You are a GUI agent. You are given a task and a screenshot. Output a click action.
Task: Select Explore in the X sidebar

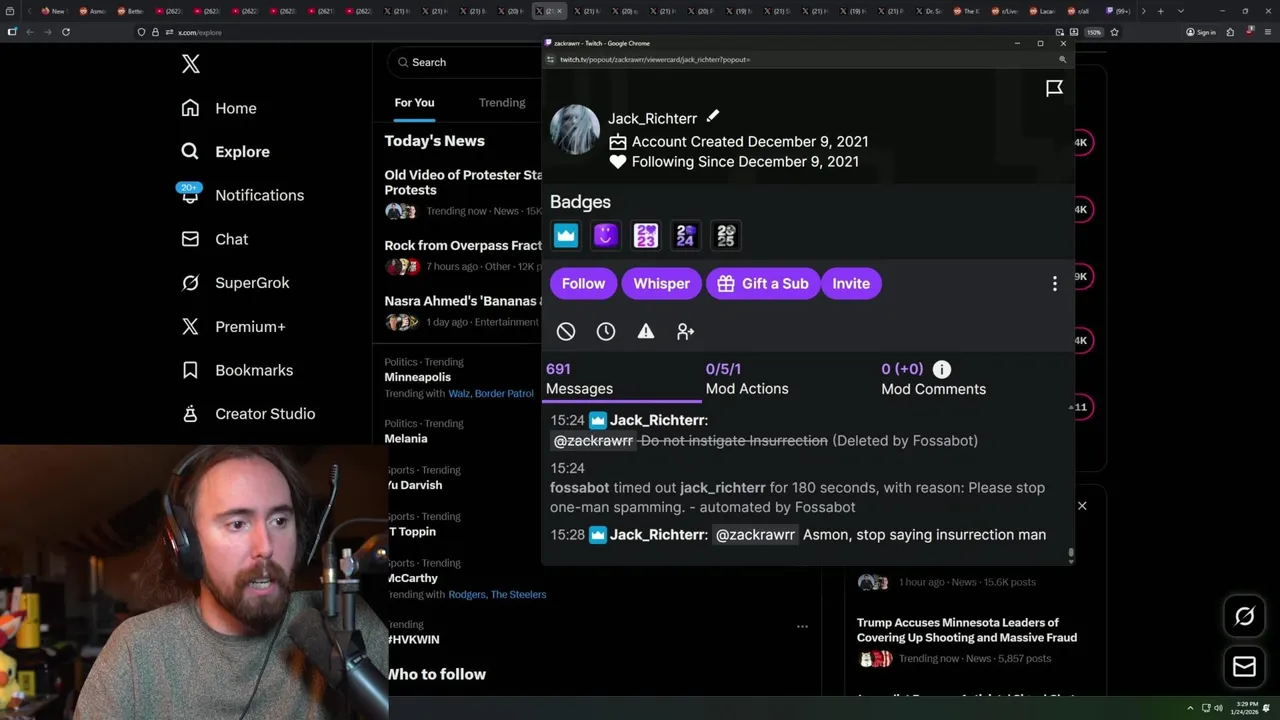point(225,152)
